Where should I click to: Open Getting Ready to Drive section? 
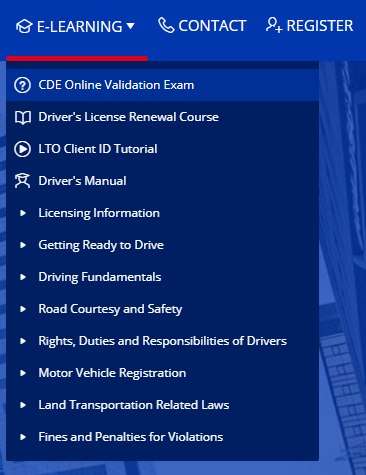tap(101, 245)
